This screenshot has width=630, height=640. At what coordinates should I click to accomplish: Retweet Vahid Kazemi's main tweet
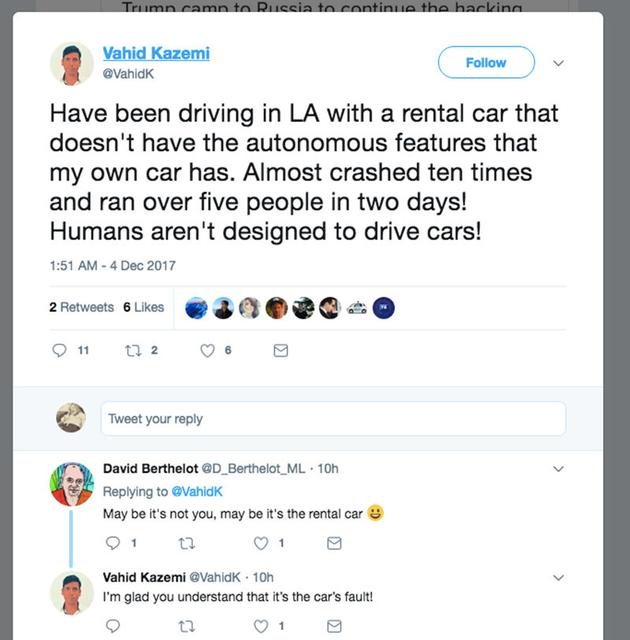(130, 351)
